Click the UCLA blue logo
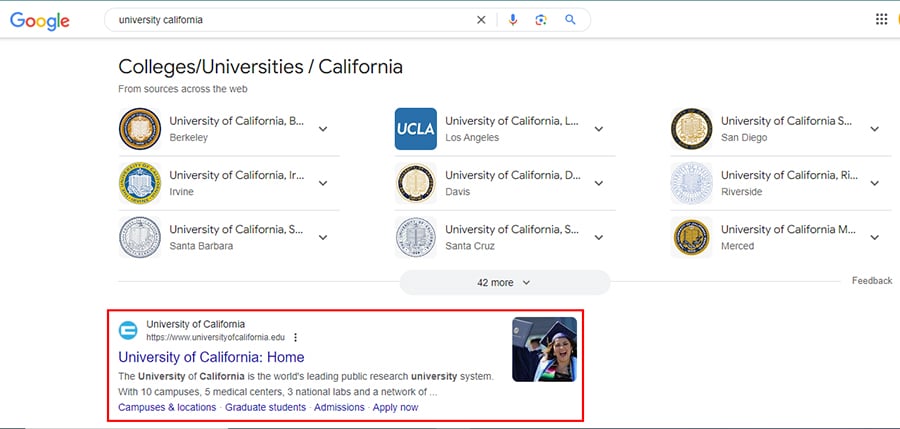 (x=416, y=129)
